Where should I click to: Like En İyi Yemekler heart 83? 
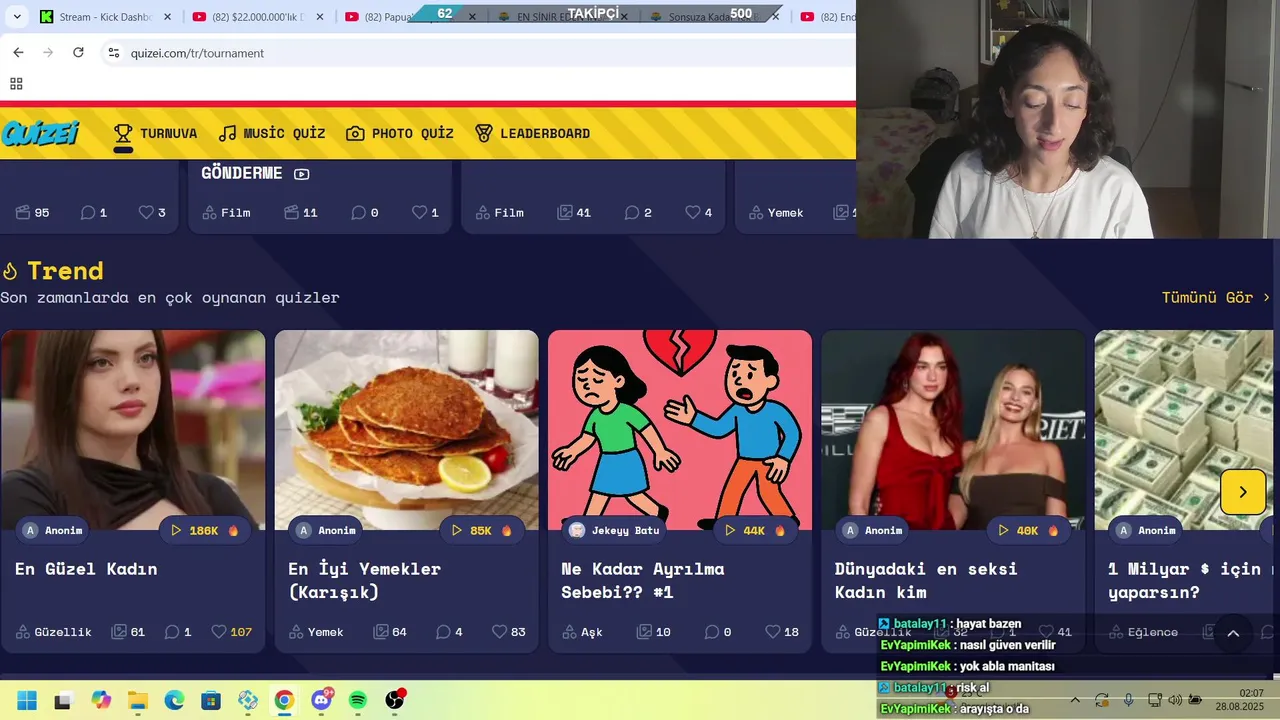point(509,632)
